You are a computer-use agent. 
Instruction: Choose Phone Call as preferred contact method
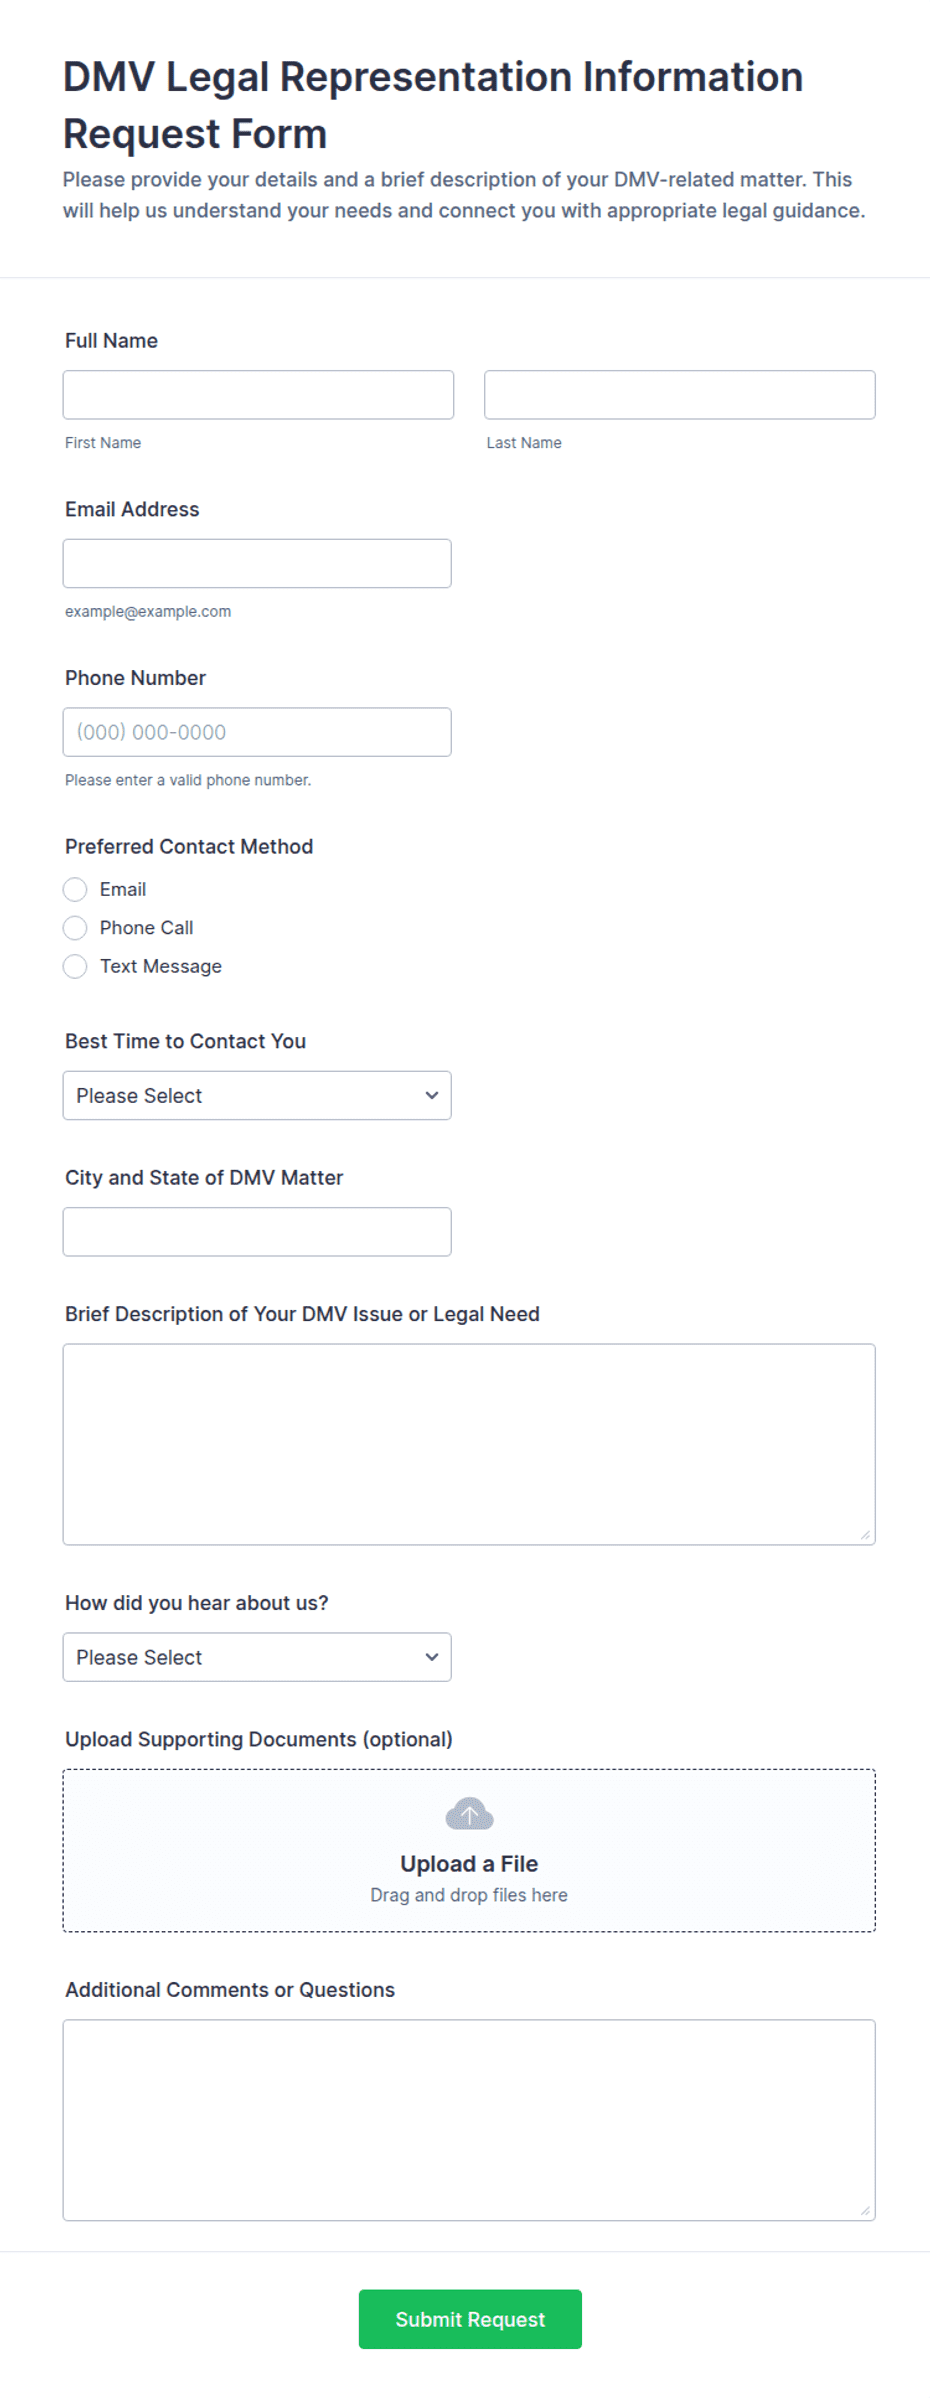(x=75, y=928)
